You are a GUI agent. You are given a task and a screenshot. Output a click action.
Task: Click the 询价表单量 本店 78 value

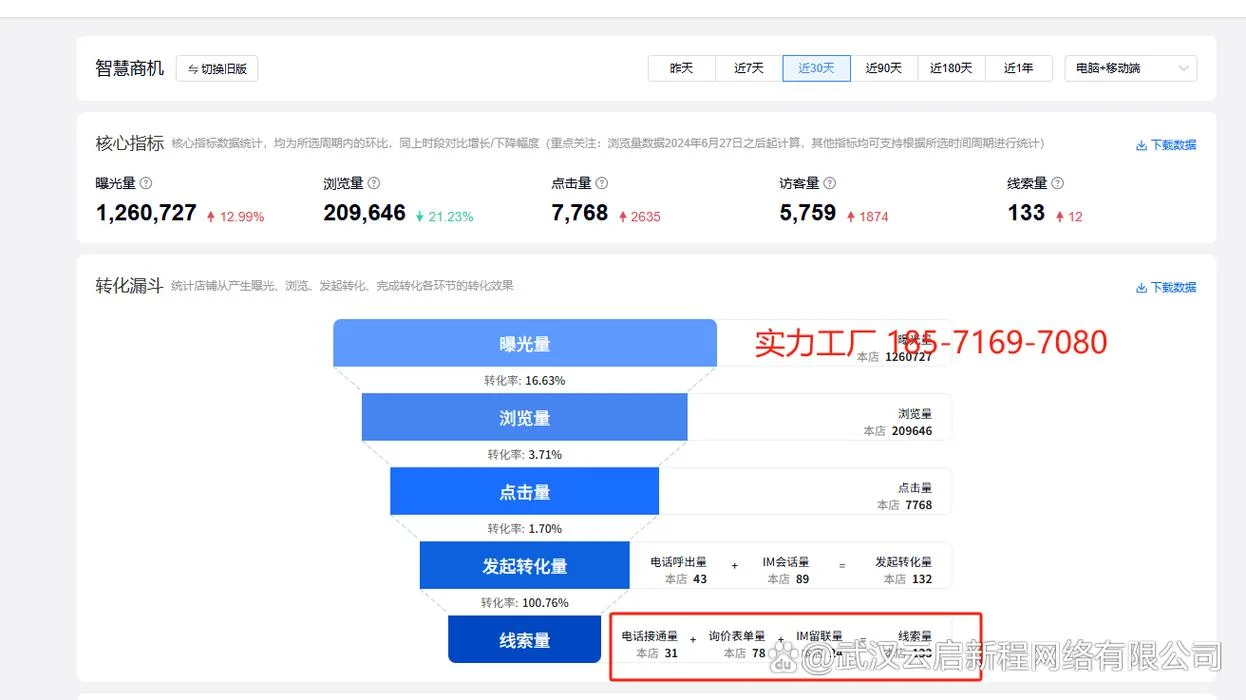coord(744,653)
